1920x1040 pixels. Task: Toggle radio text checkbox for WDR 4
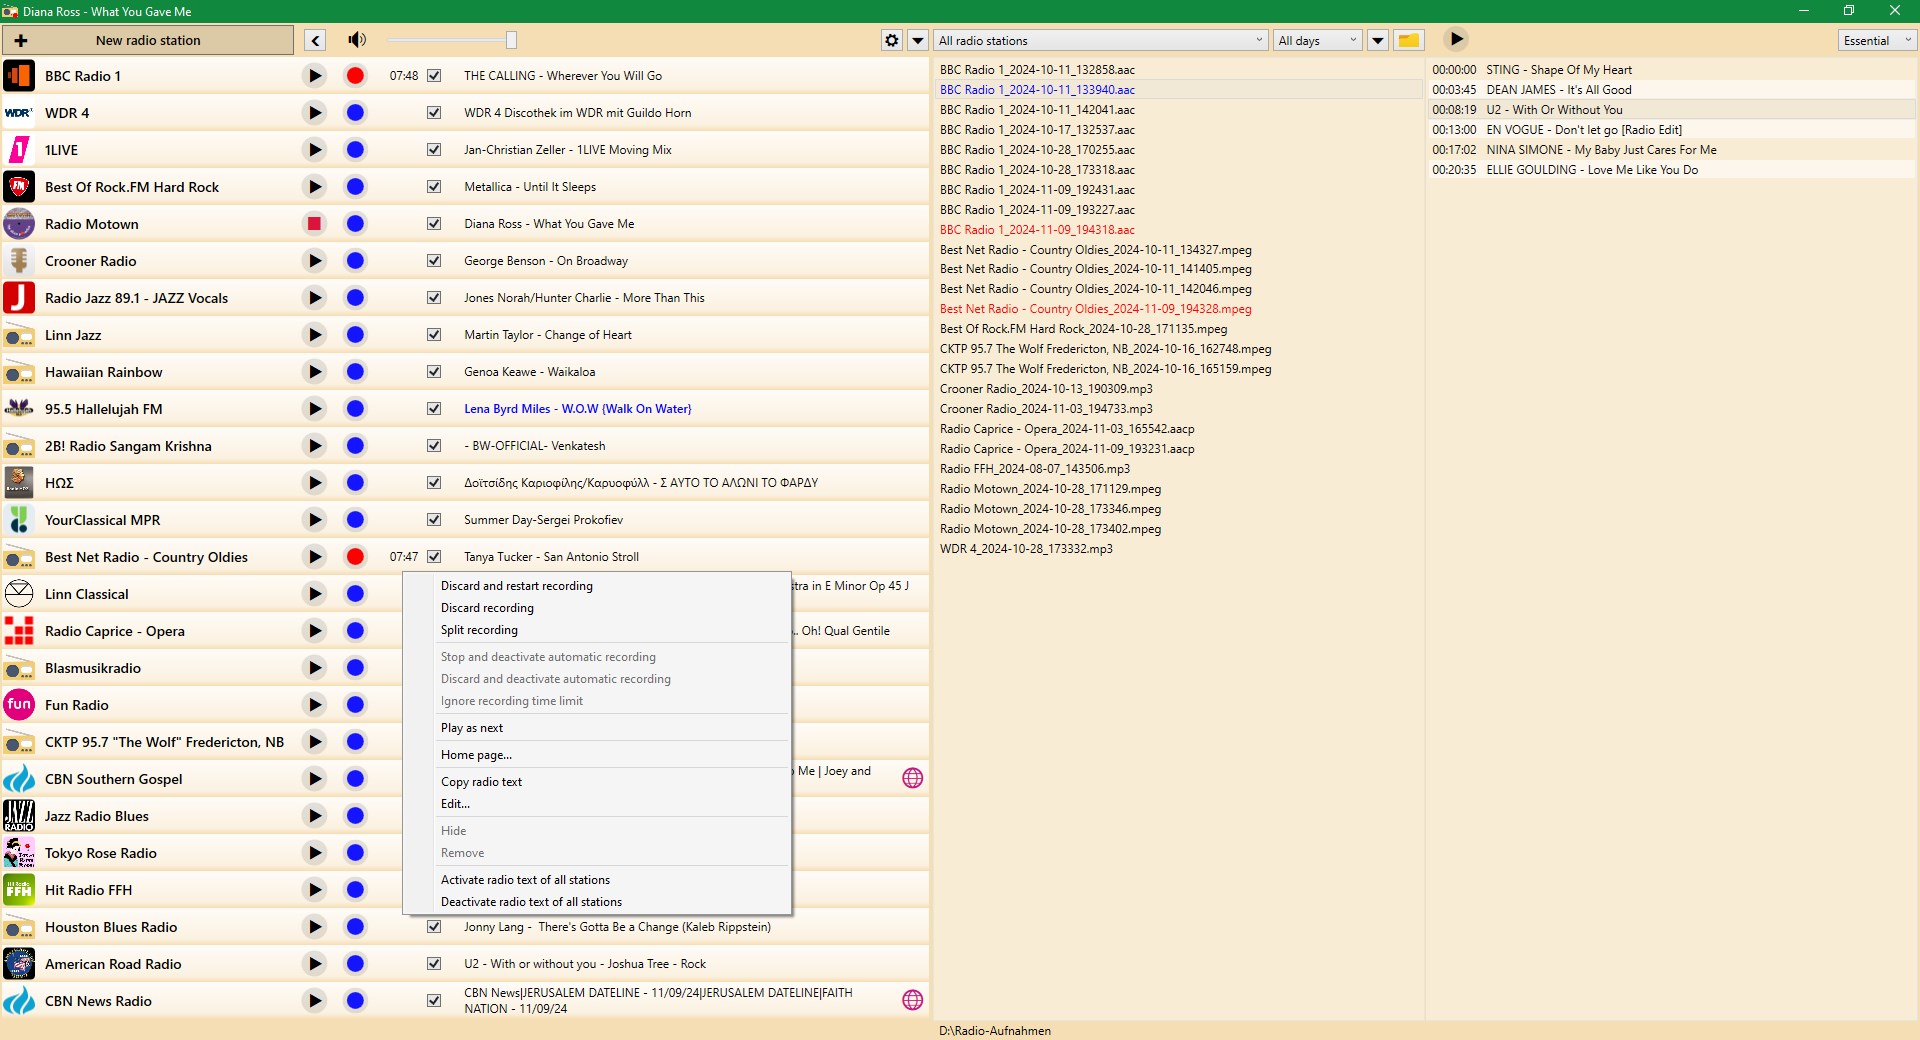[x=434, y=113]
